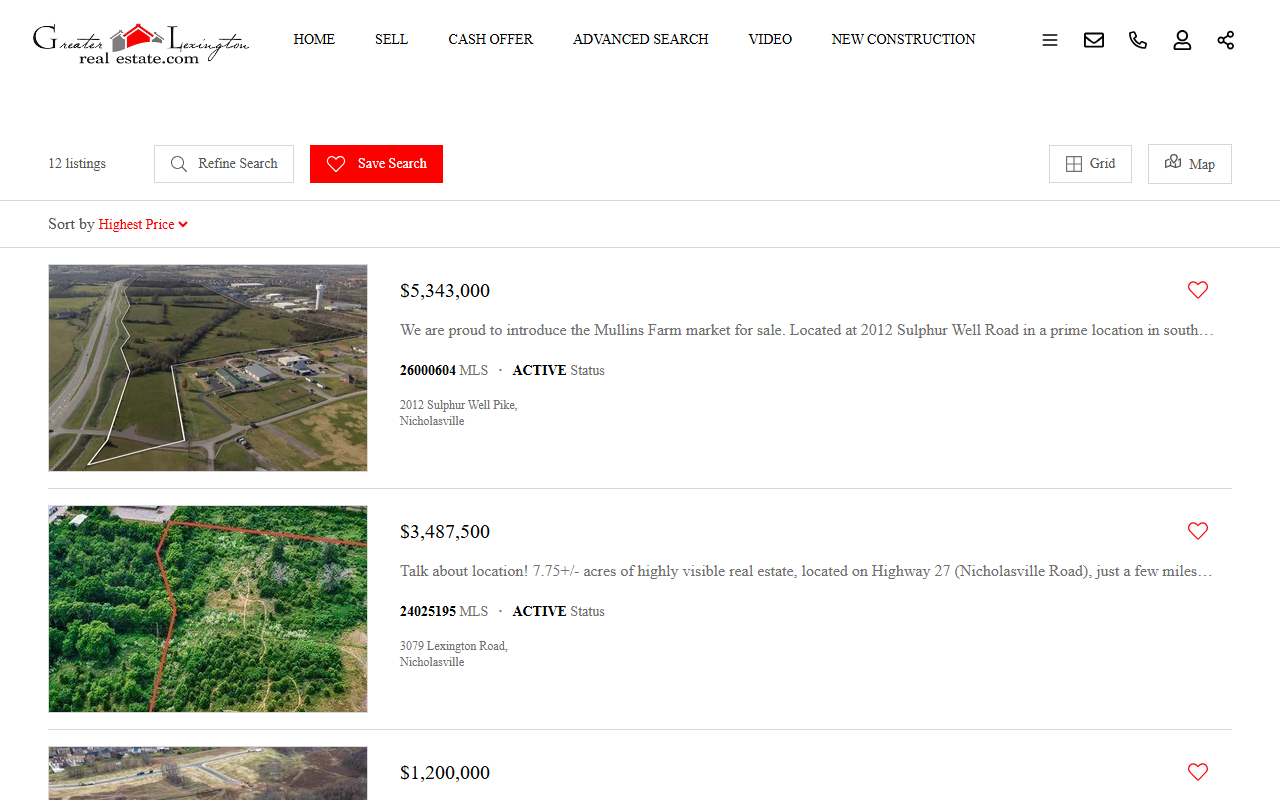Switch to Grid view
The height and width of the screenshot is (800, 1280).
pyautogui.click(x=1090, y=164)
